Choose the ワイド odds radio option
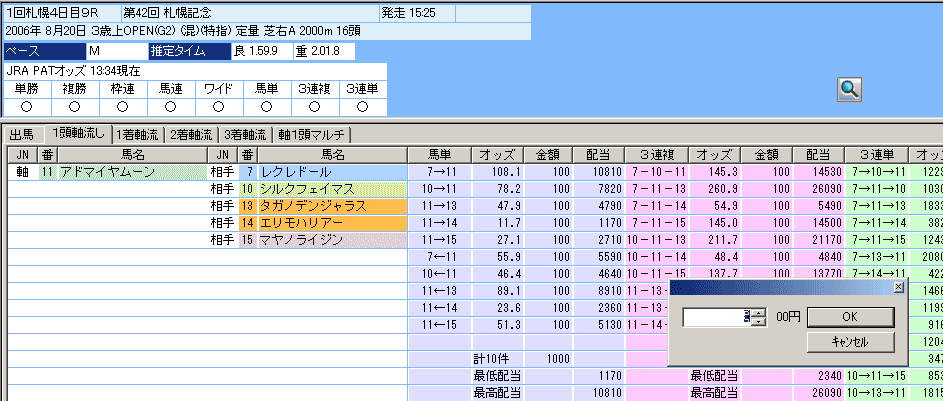The height and width of the screenshot is (401, 943). pyautogui.click(x=218, y=106)
